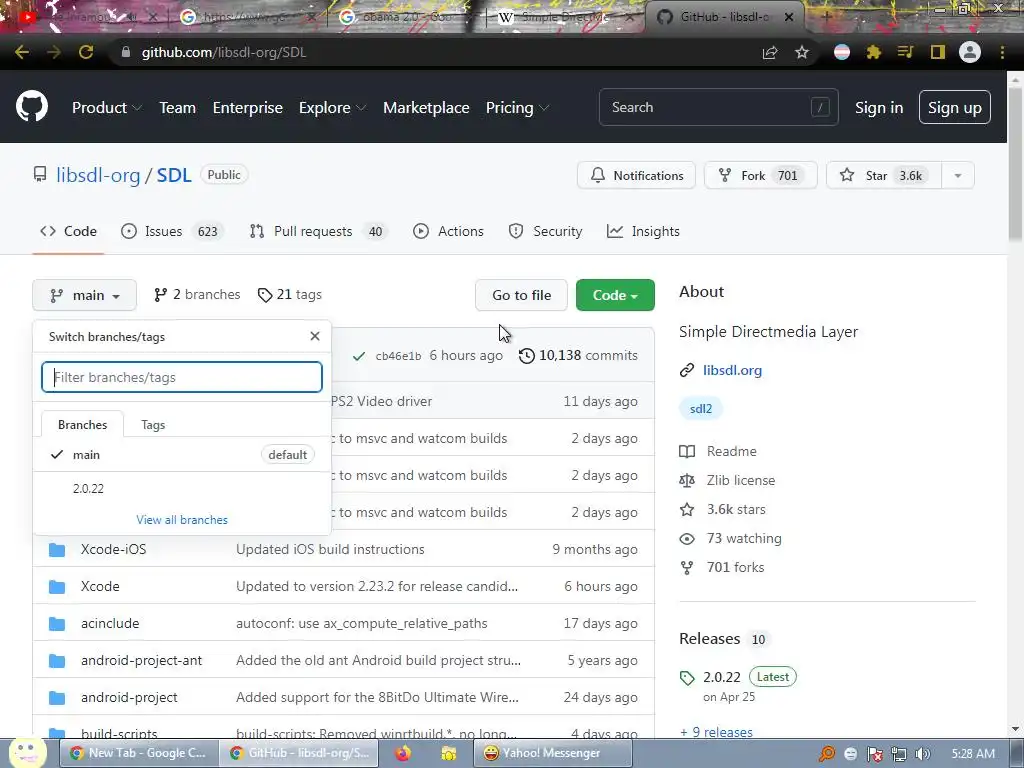
Task: Expand the Product menu dropdown
Action: tap(107, 108)
